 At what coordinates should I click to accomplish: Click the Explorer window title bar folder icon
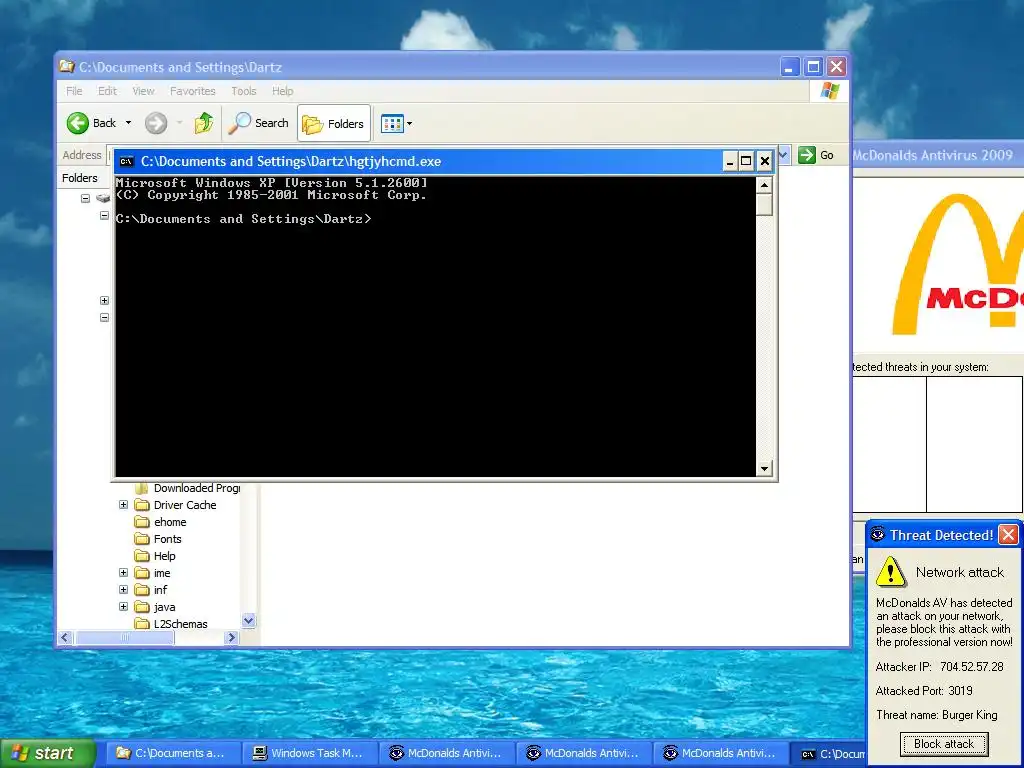[67, 67]
